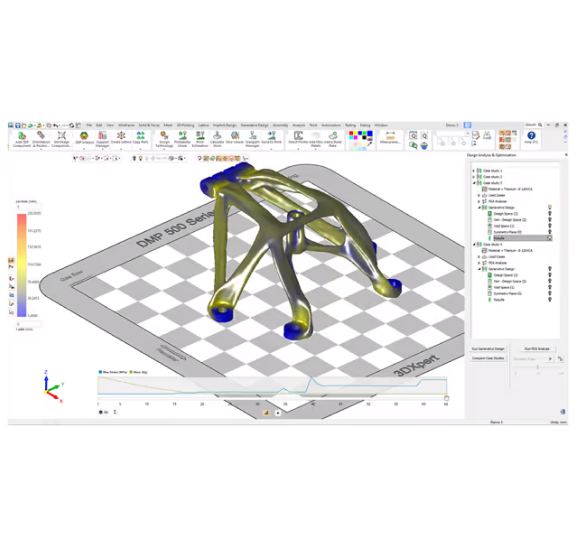
Task: Click the Run Generative Design button
Action: click(488, 349)
